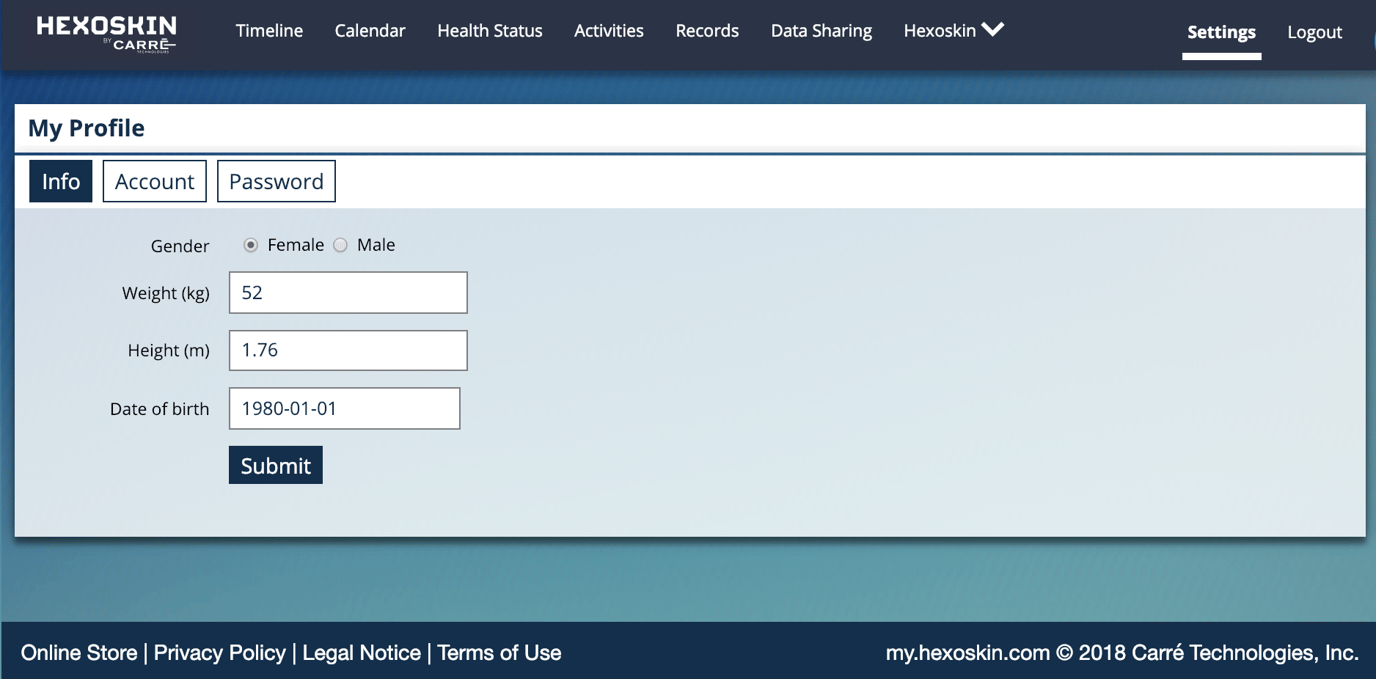Screen dimensions: 1376x679
Task: Click the Settings navigation link
Action: [1221, 32]
